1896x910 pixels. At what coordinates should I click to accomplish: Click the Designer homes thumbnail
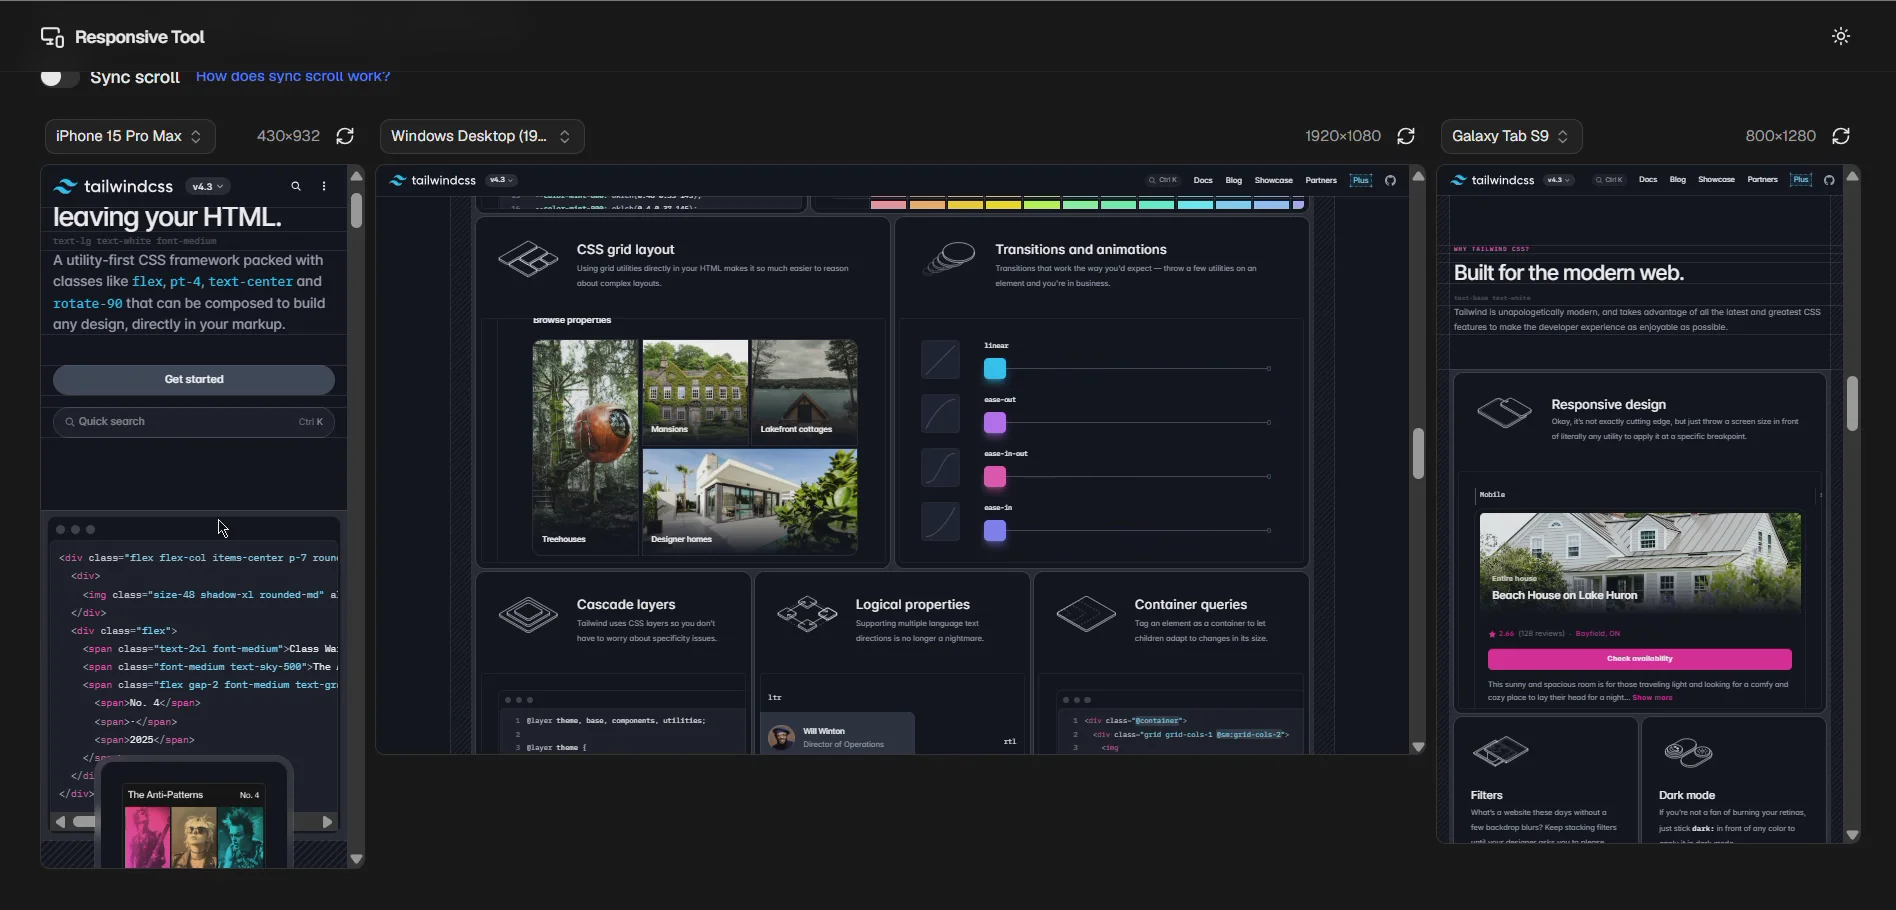(750, 501)
